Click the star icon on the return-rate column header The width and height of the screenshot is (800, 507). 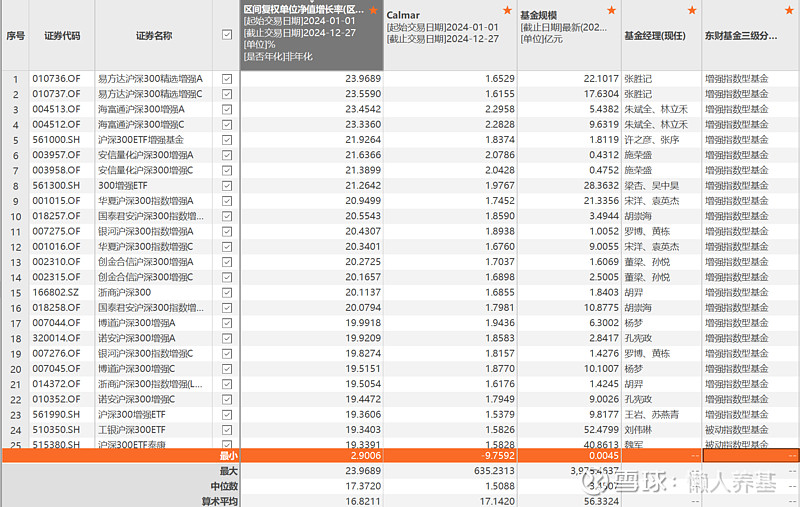point(373,10)
